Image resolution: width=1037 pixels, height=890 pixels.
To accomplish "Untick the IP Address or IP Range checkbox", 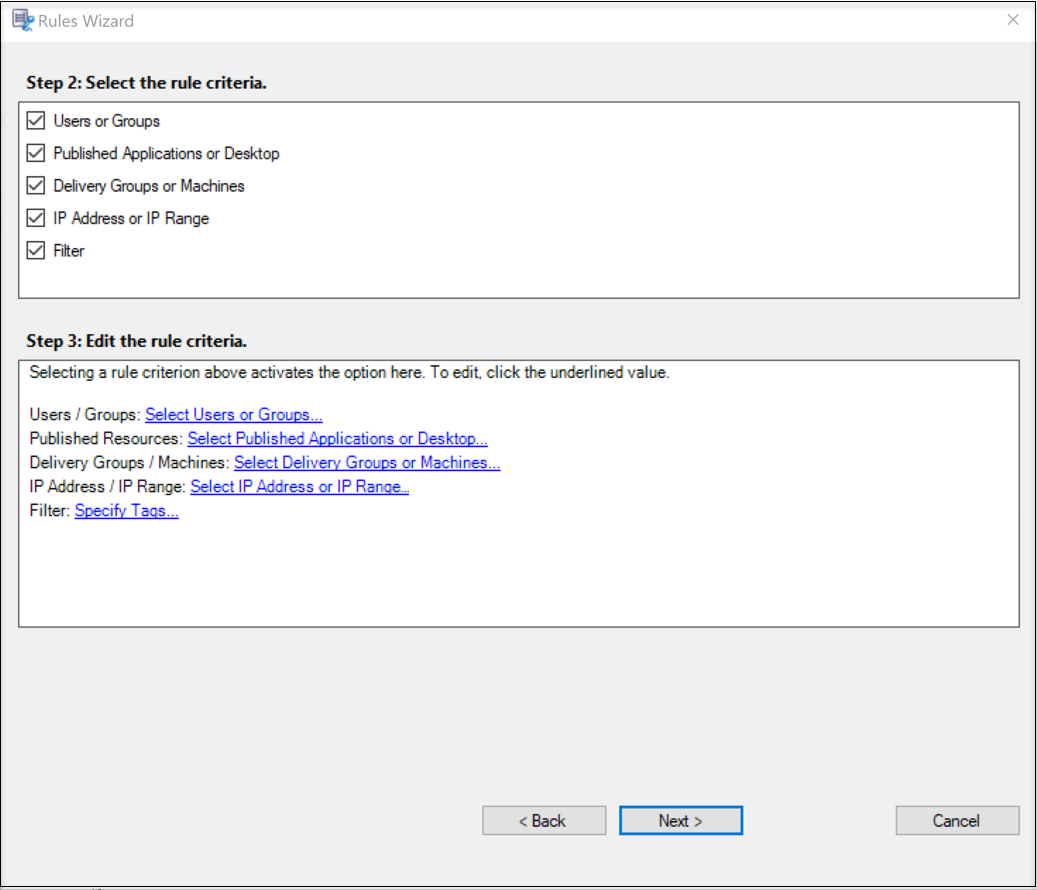I will (37, 218).
